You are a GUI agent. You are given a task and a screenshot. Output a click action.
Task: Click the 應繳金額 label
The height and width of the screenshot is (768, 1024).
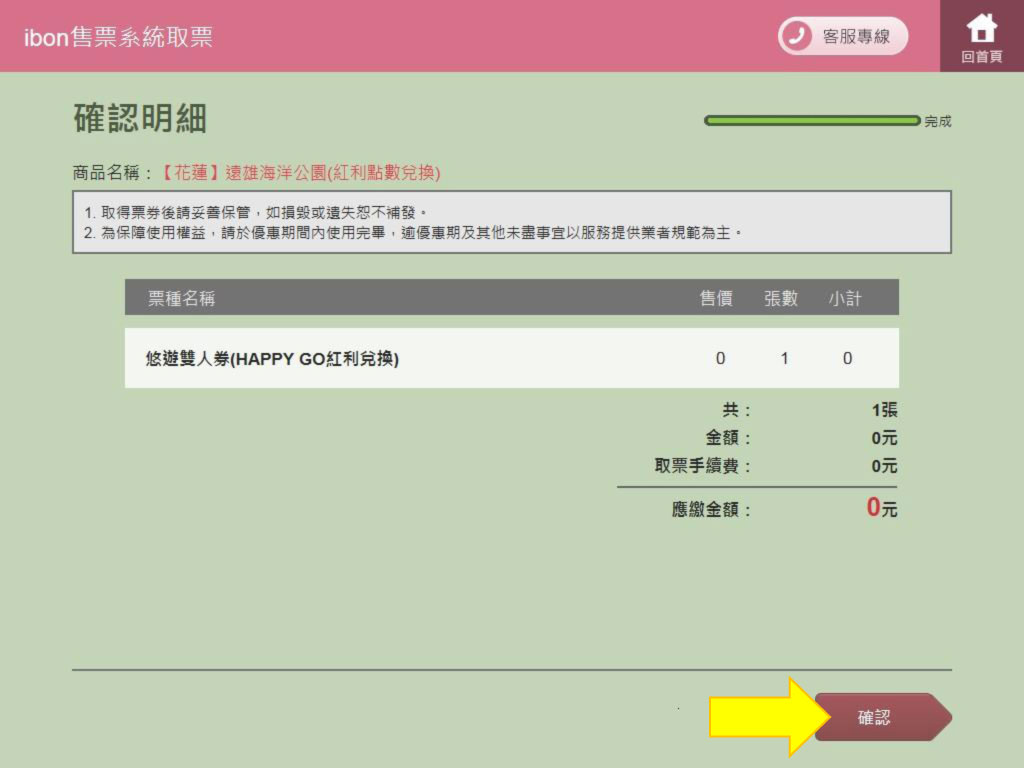pos(711,509)
